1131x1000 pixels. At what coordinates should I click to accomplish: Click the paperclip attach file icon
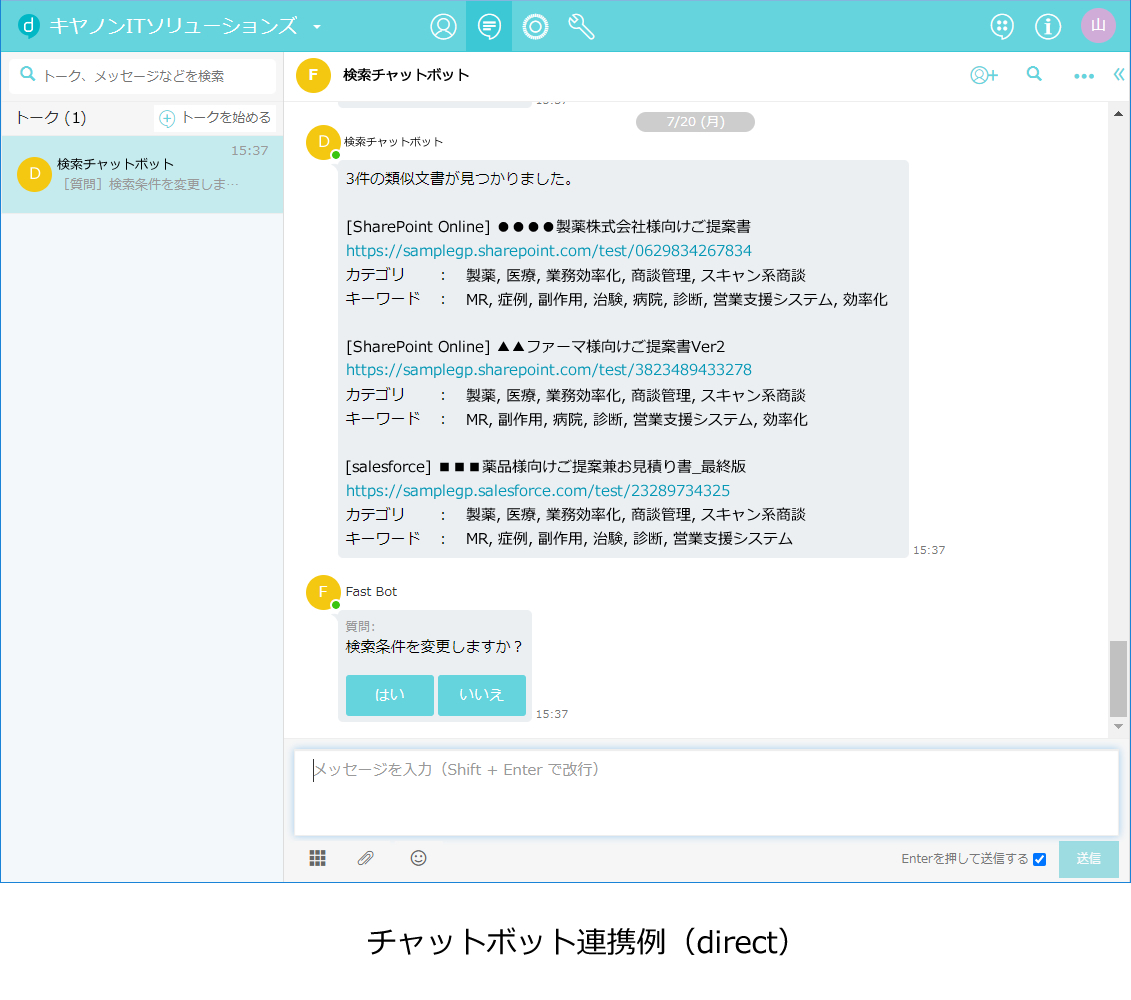pyautogui.click(x=366, y=858)
